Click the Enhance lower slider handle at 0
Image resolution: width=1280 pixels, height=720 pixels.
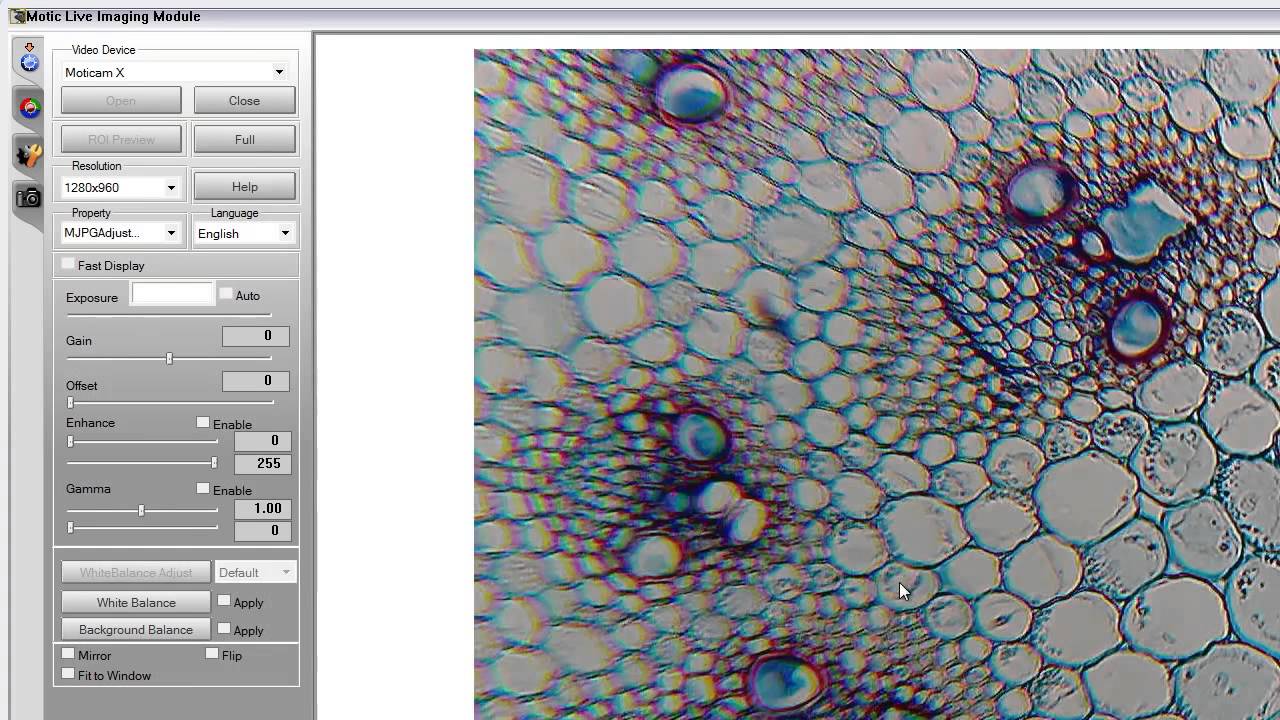click(70, 441)
